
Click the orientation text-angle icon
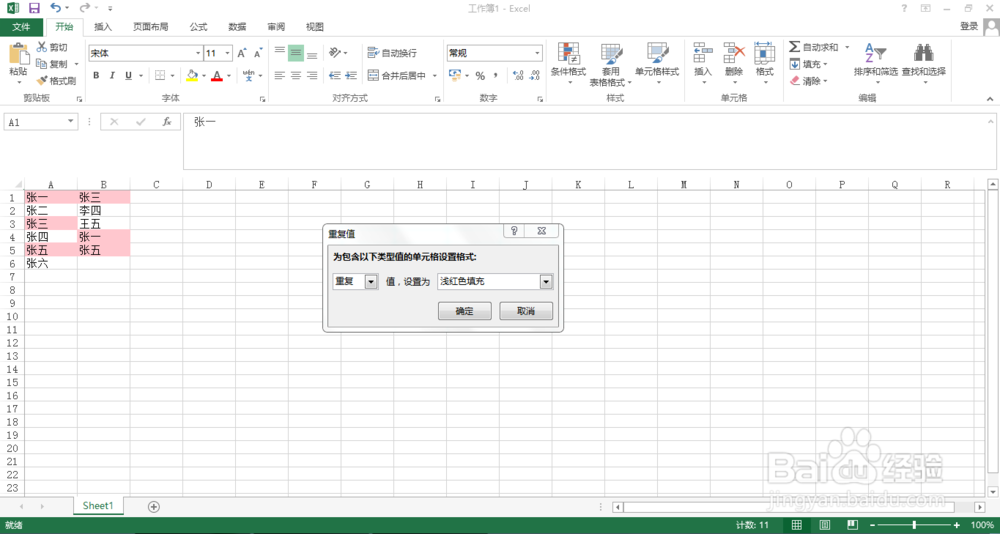pos(334,53)
